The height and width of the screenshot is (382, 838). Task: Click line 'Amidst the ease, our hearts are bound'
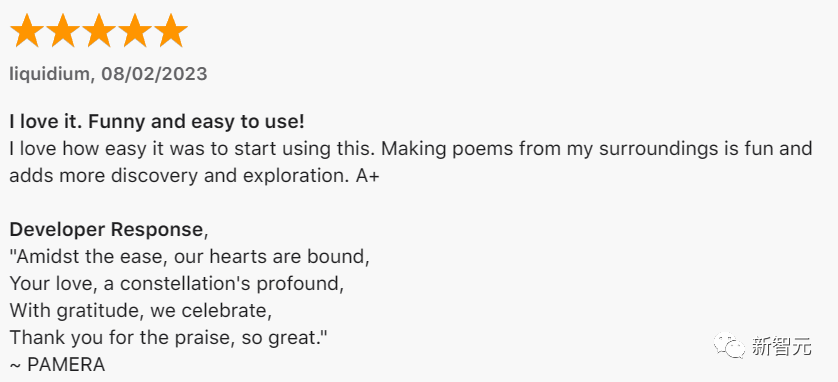click(x=190, y=256)
